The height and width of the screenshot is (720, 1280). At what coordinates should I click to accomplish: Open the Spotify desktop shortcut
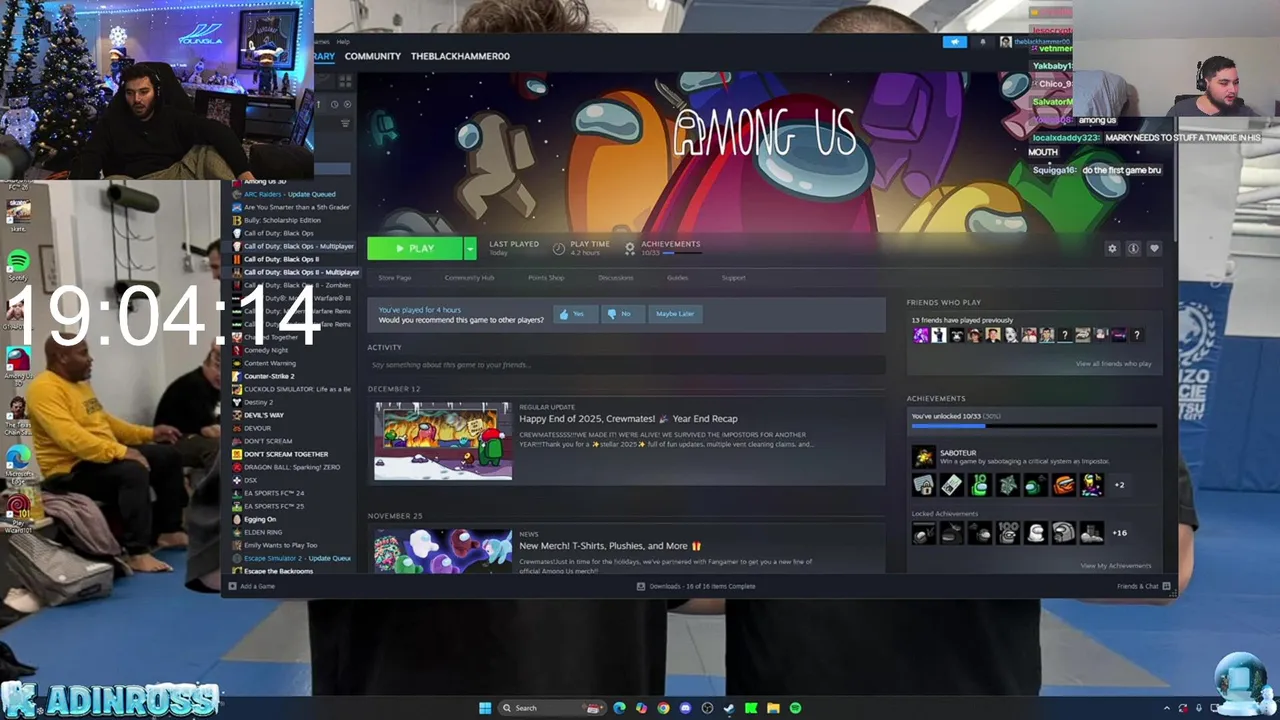coord(18,264)
